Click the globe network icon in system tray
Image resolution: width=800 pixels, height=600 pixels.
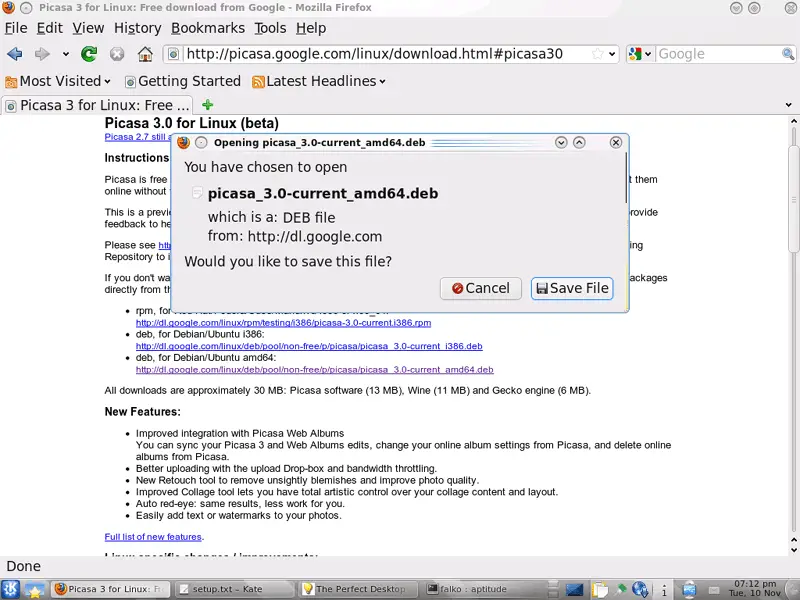point(640,590)
